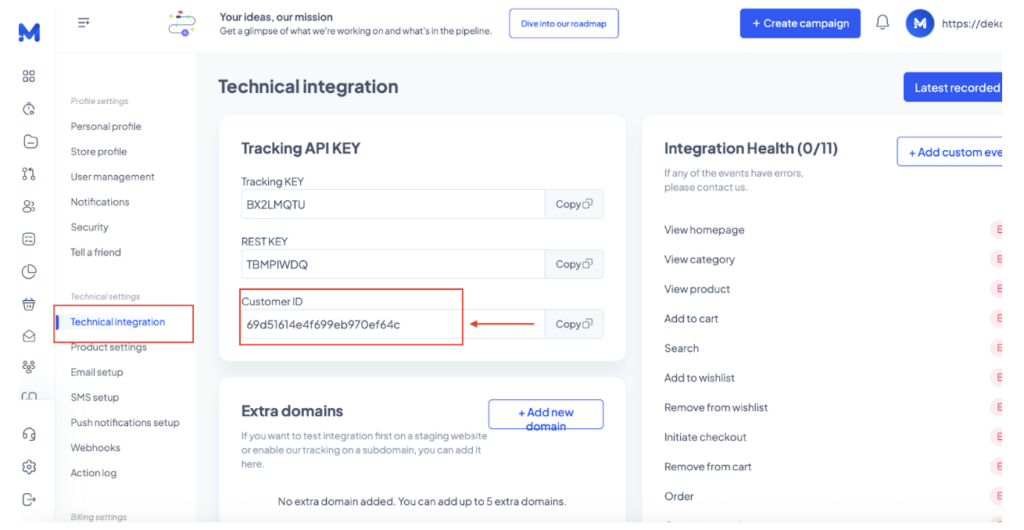
Task: Click the shopping basket icon in sidebar
Action: point(29,304)
